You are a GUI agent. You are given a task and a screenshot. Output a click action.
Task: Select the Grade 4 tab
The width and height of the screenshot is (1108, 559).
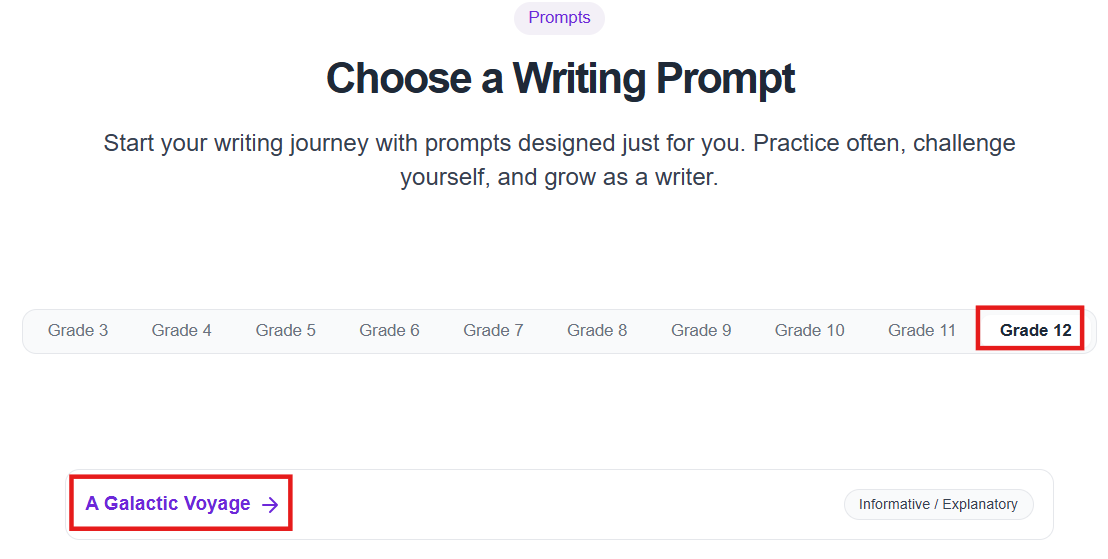pyautogui.click(x=181, y=331)
